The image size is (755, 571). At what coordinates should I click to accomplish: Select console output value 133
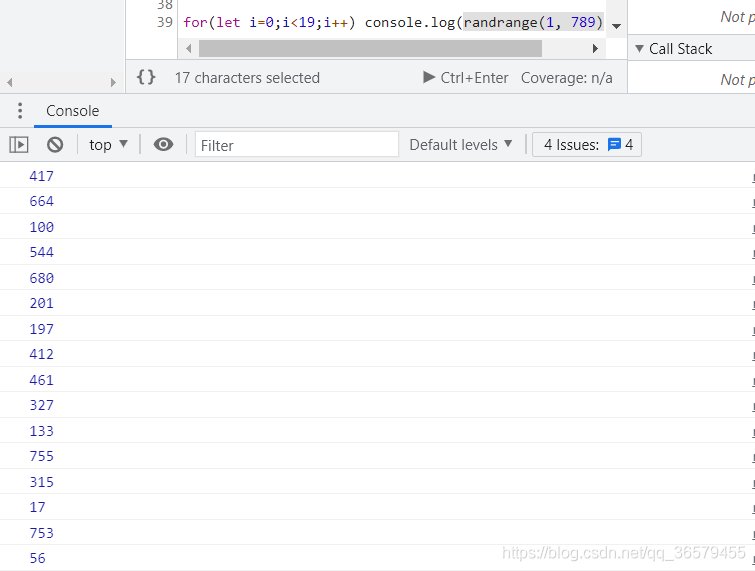[x=41, y=431]
